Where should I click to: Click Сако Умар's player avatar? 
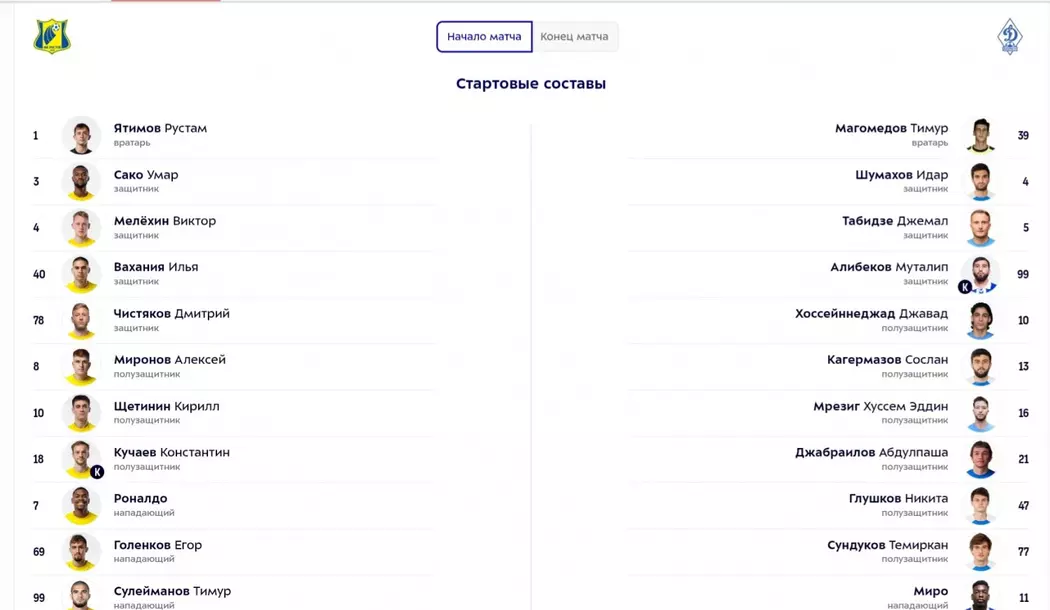(x=81, y=182)
